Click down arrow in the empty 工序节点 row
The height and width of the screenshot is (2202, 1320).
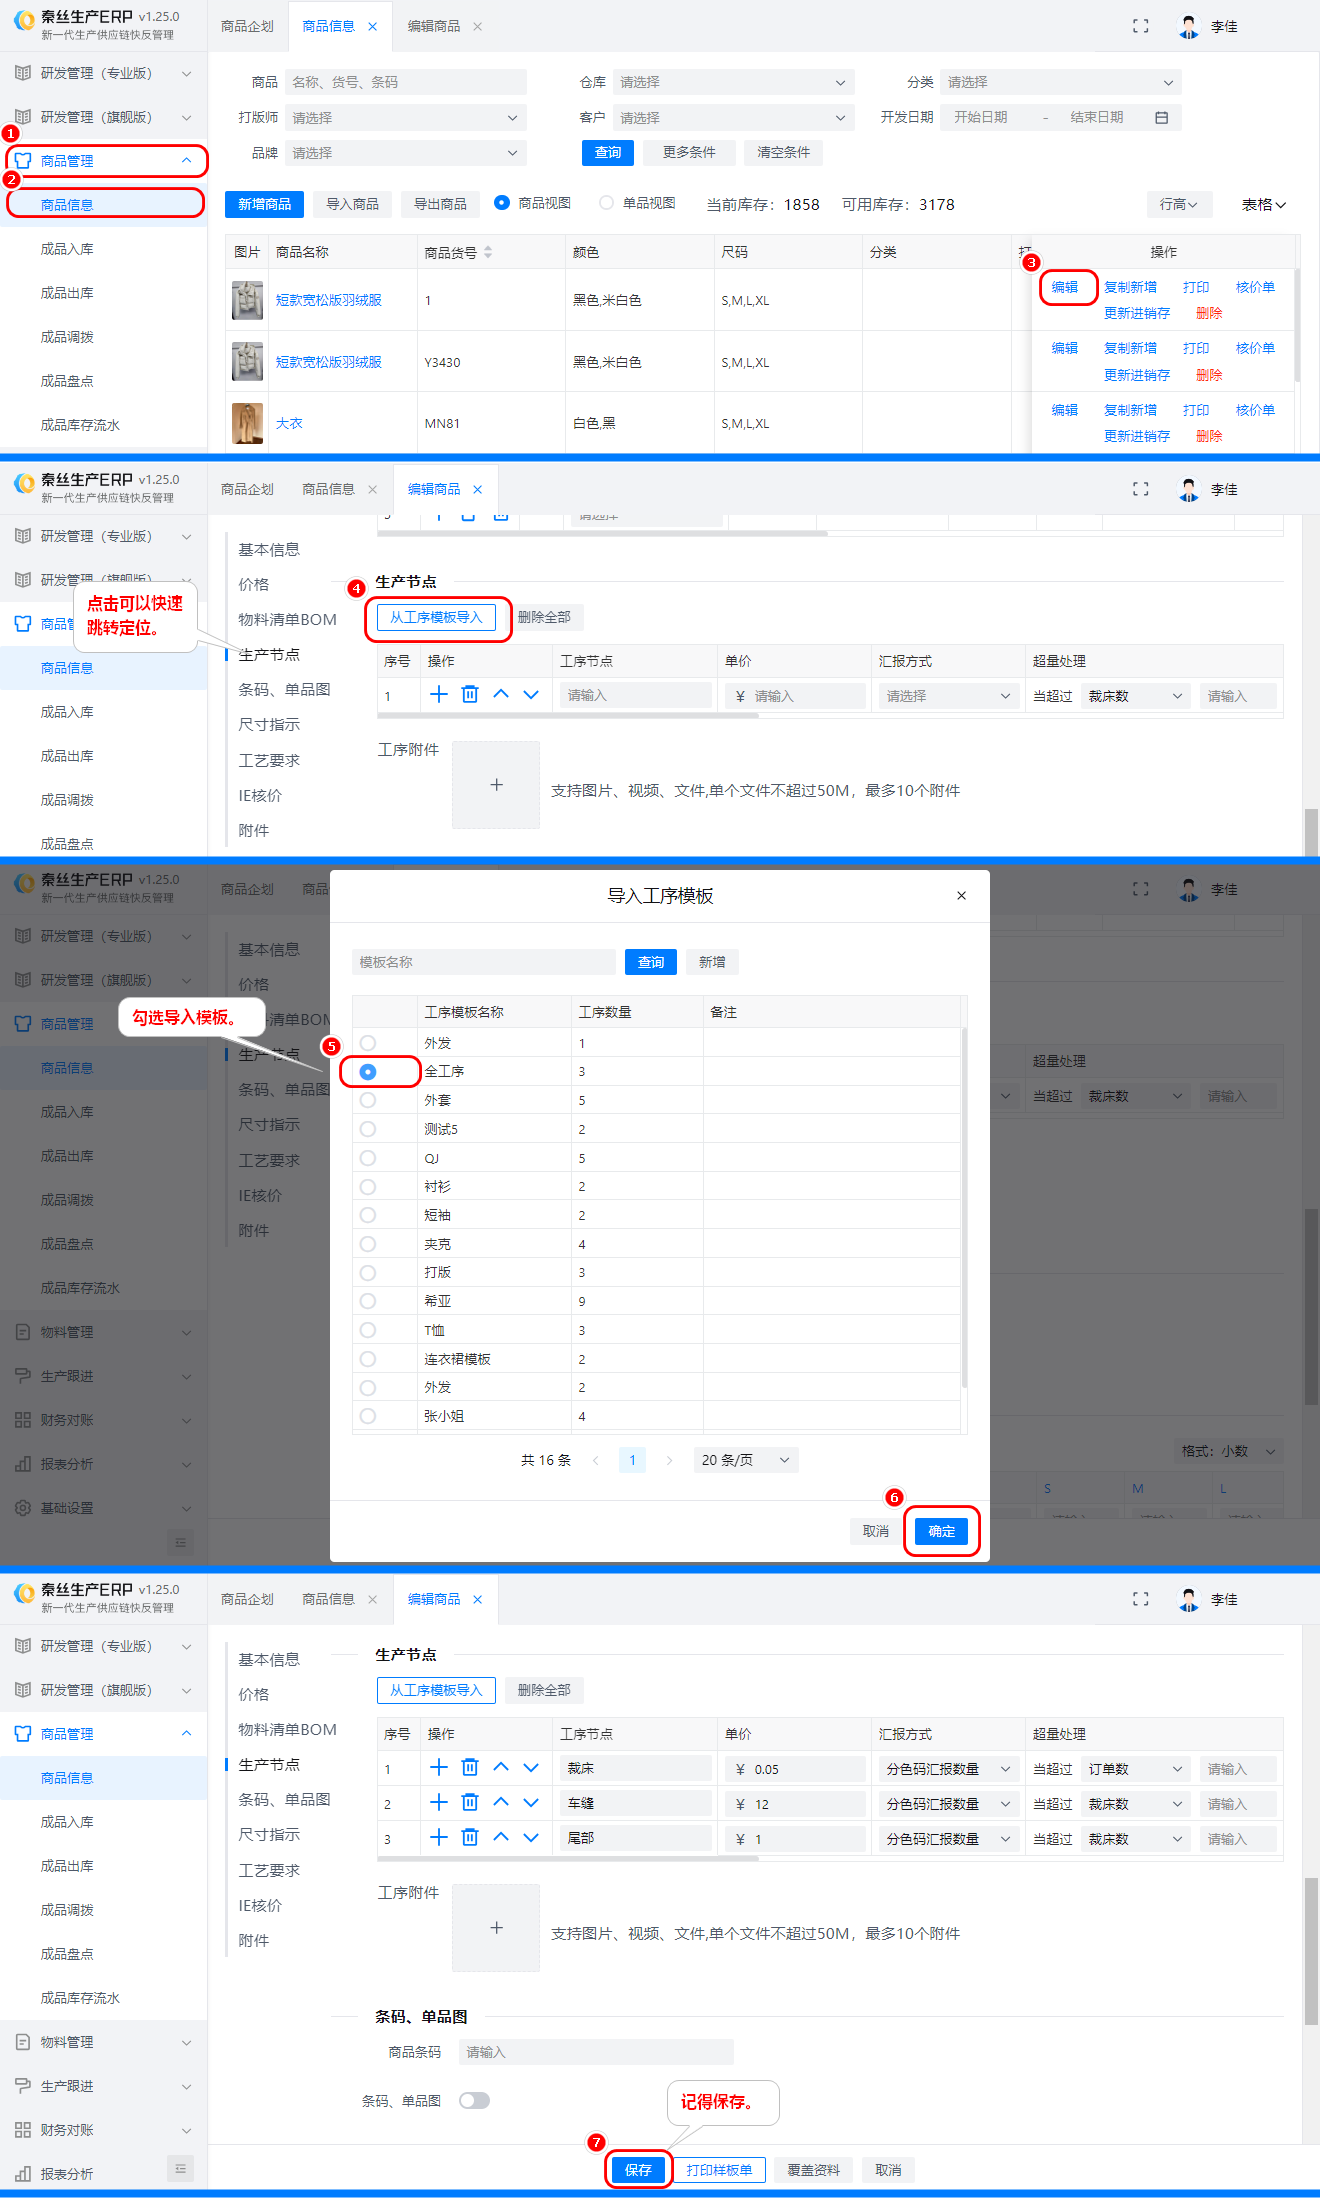click(x=531, y=695)
